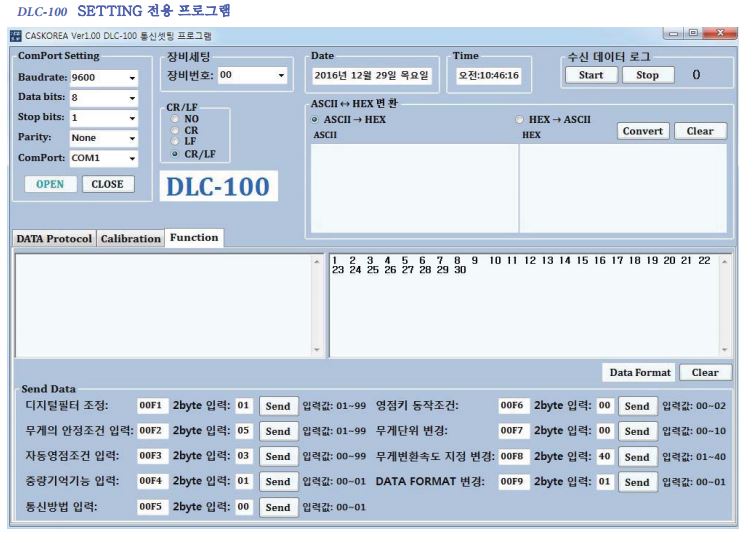754x543 pixels.
Task: Select the Function tab
Action: point(194,238)
